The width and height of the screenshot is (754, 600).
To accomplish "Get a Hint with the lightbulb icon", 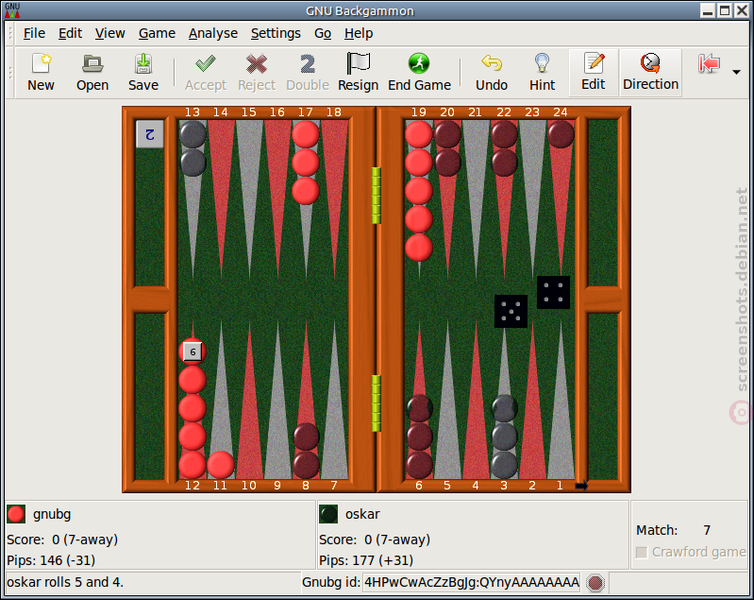I will pyautogui.click(x=542, y=72).
